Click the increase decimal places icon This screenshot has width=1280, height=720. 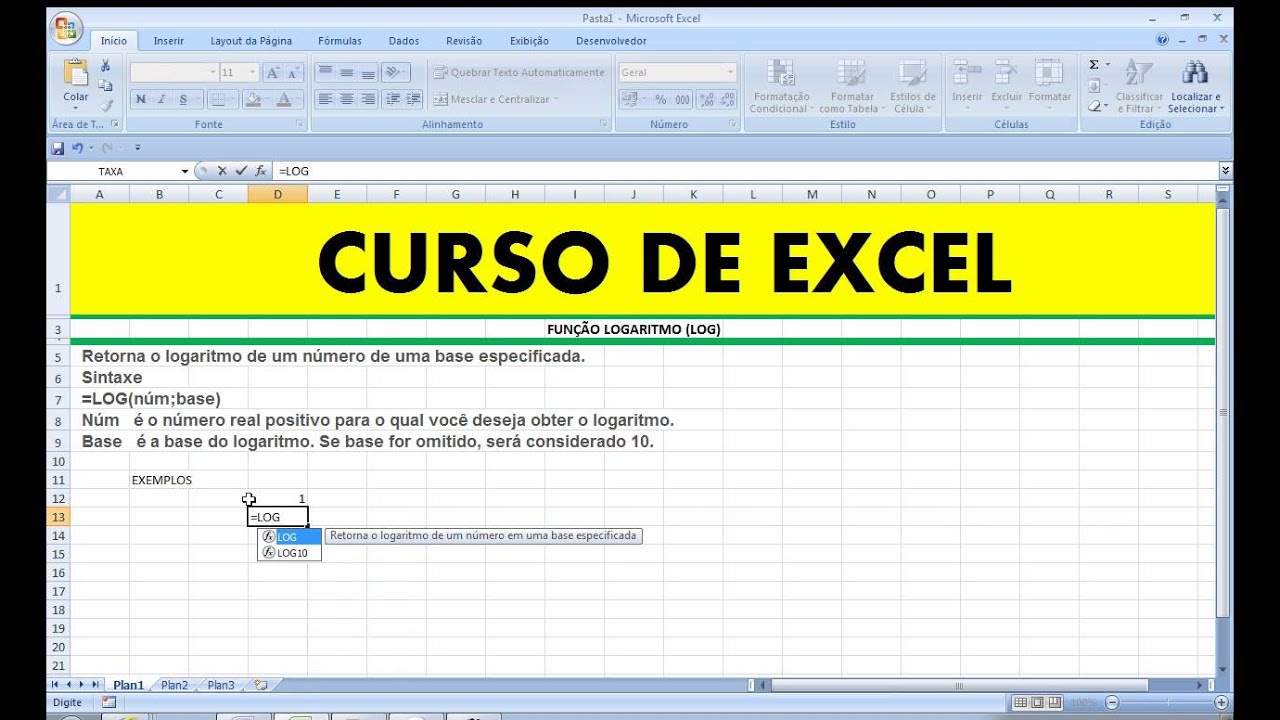pyautogui.click(x=706, y=99)
